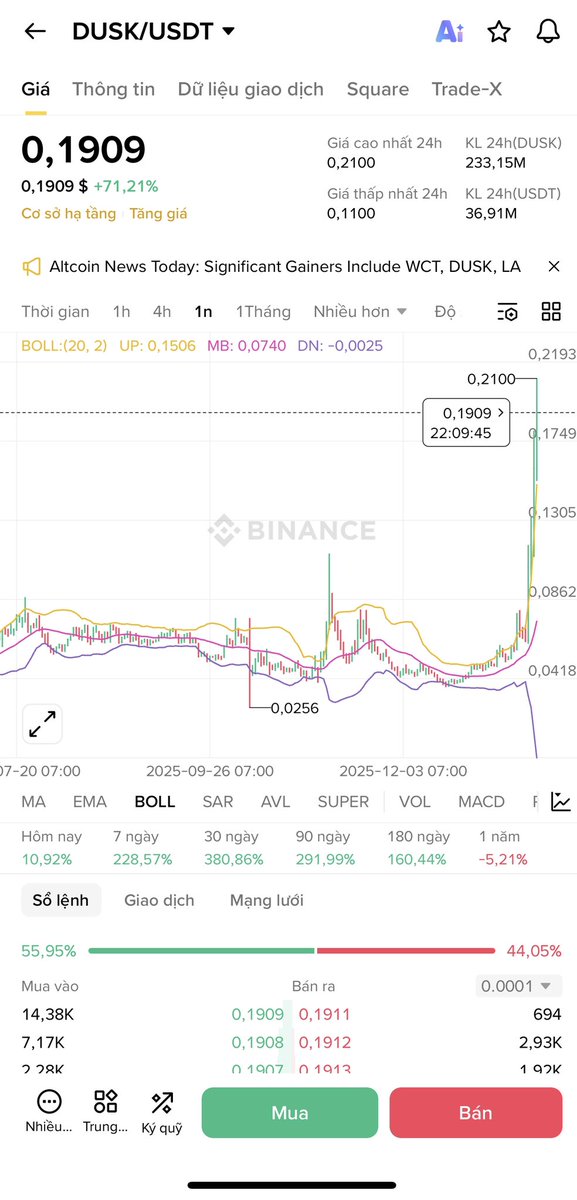Image resolution: width=577 pixels, height=1200 pixels.
Task: Open chart settings icon
Action: click(508, 311)
